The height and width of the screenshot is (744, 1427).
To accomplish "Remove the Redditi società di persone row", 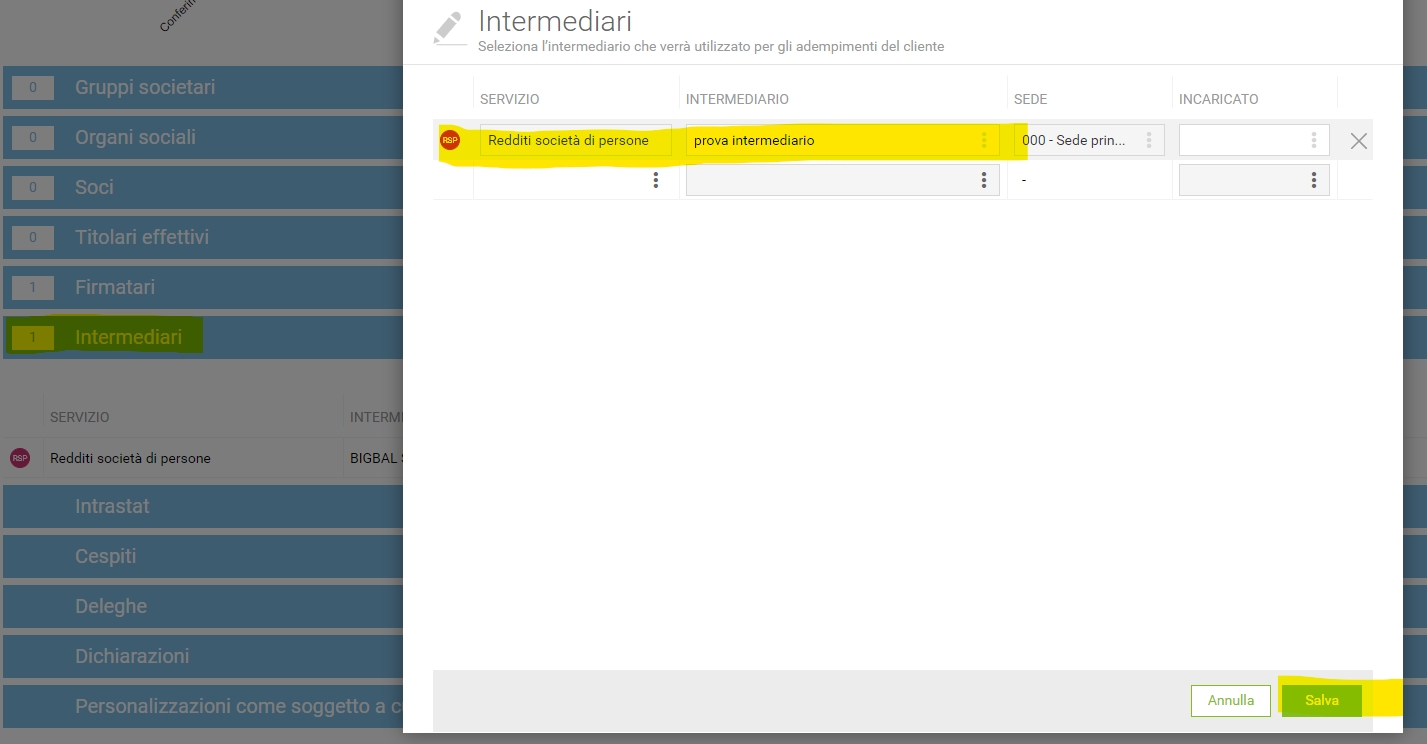I will pyautogui.click(x=1358, y=141).
